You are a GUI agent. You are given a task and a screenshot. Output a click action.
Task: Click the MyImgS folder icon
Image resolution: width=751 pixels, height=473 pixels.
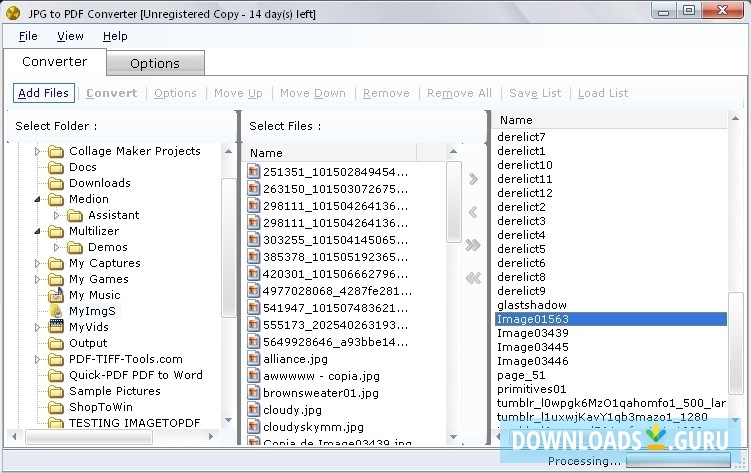[x=56, y=311]
